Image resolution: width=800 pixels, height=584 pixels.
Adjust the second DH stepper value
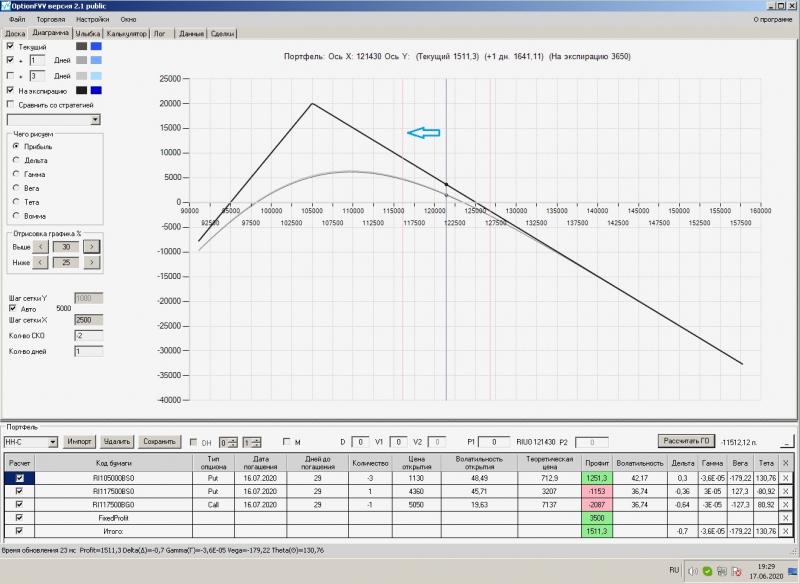(257, 442)
